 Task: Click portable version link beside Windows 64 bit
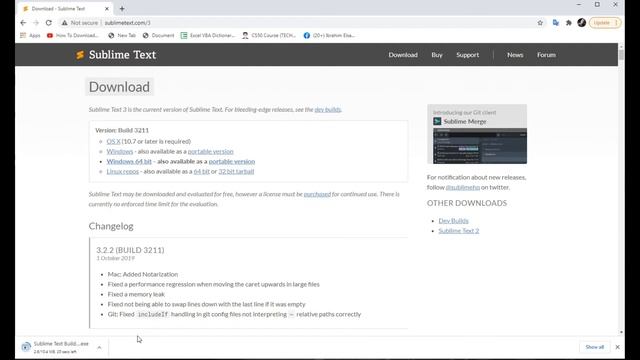coord(232,162)
